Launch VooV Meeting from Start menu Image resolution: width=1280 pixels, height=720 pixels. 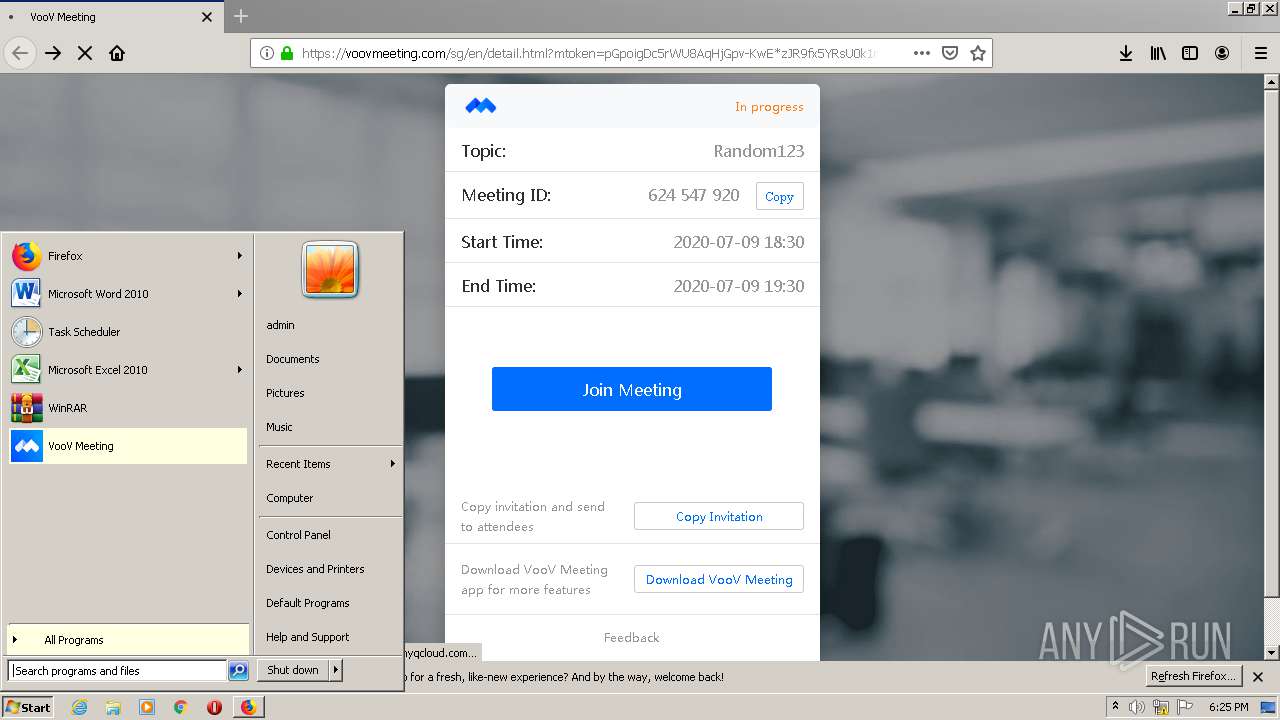[128, 446]
